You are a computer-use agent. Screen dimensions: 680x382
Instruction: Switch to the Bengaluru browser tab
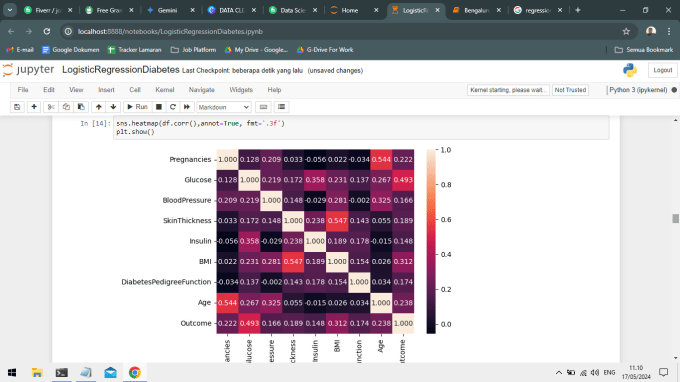476,10
